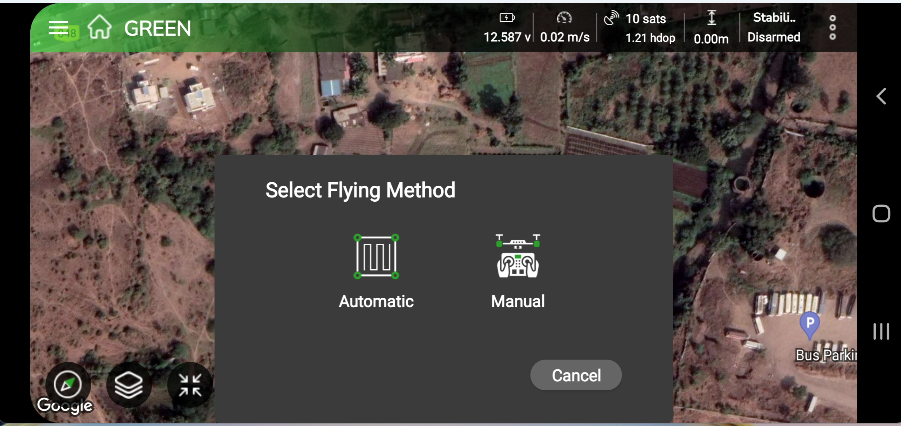Tap the battery voltage indicator
This screenshot has width=901, height=426.
(507, 18)
